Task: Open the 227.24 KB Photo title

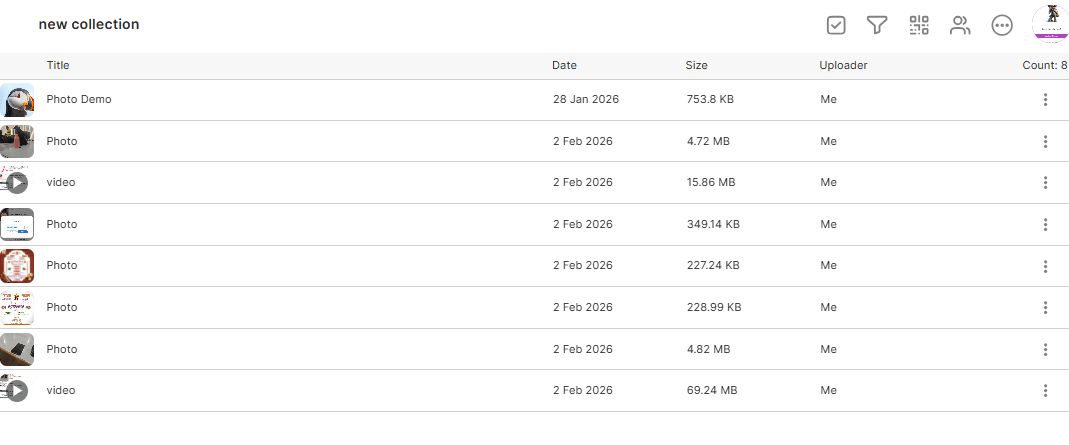Action: coord(62,265)
